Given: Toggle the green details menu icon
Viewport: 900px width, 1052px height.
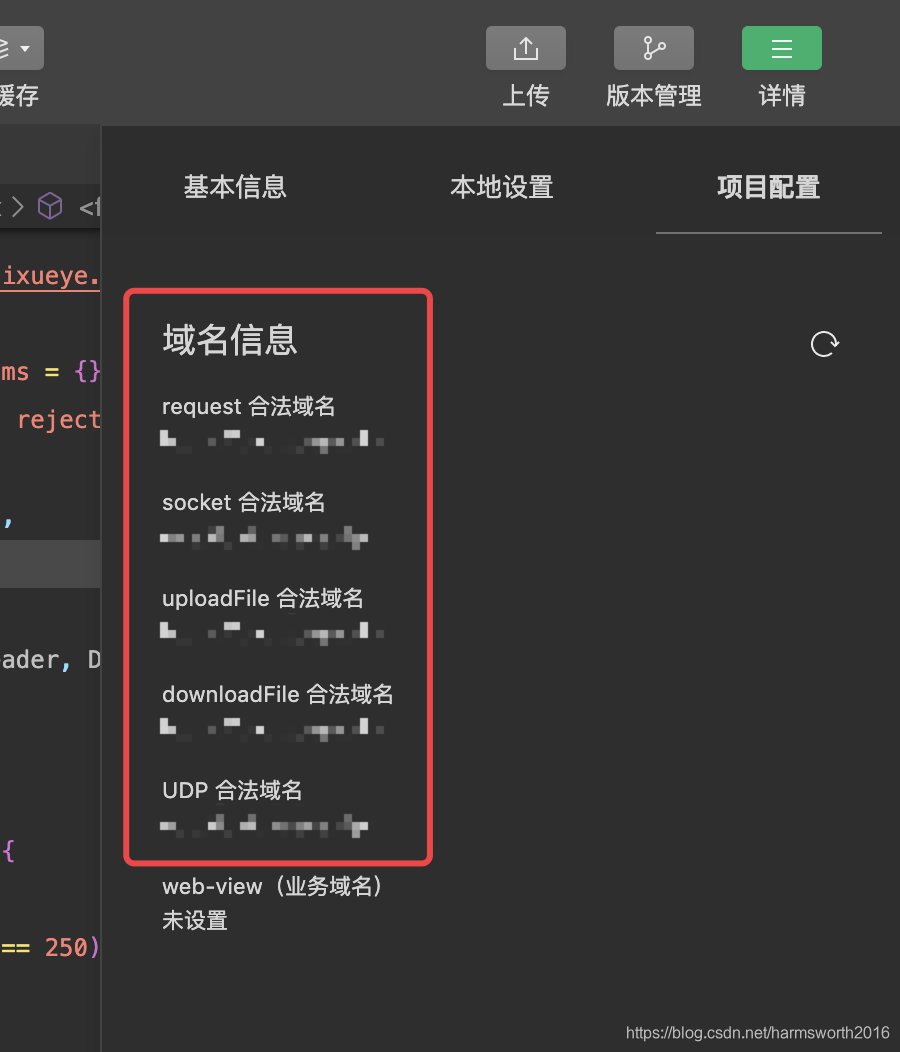Looking at the screenshot, I should point(781,48).
